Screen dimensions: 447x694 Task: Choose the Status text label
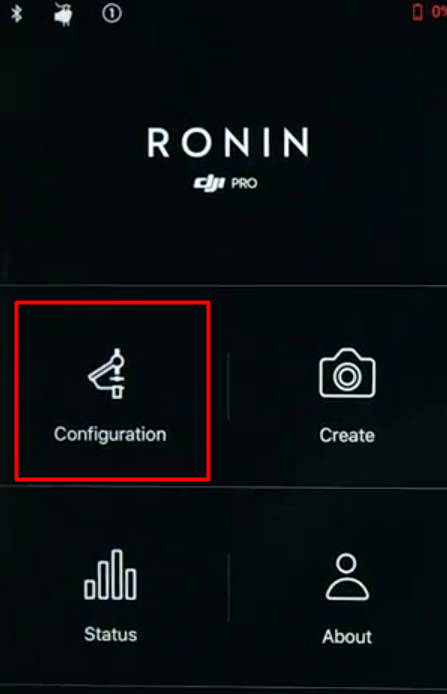tap(111, 634)
